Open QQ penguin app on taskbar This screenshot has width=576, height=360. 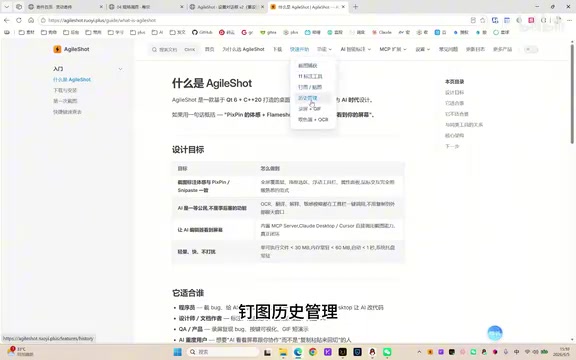click(x=372, y=352)
